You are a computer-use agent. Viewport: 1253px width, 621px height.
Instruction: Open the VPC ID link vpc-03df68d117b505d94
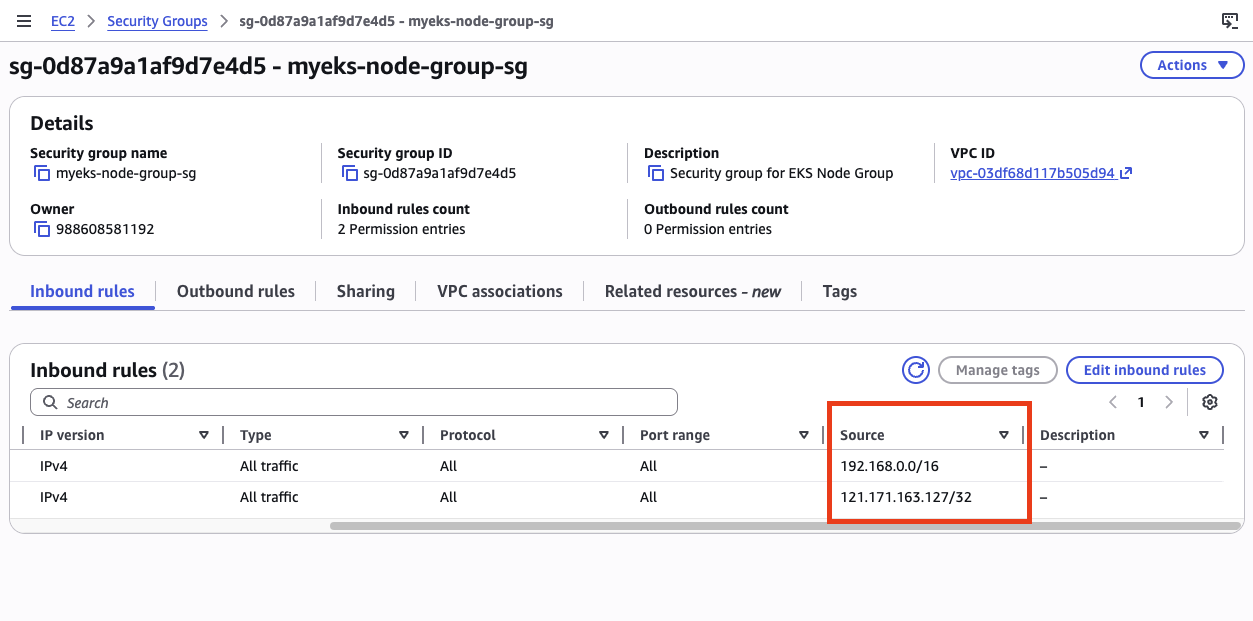pos(1032,173)
